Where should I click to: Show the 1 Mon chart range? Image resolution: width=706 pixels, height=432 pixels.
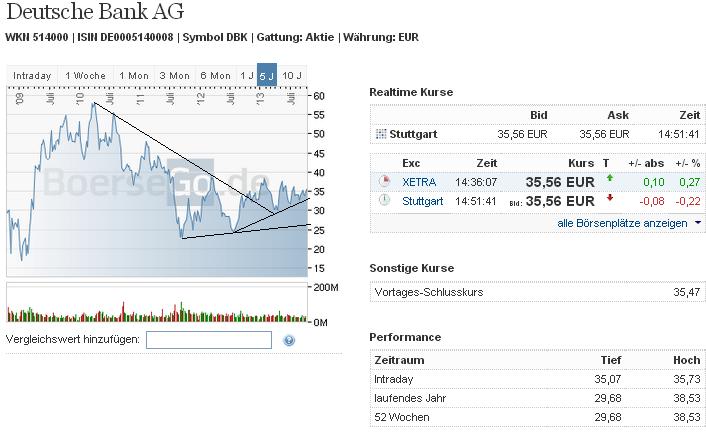click(133, 76)
